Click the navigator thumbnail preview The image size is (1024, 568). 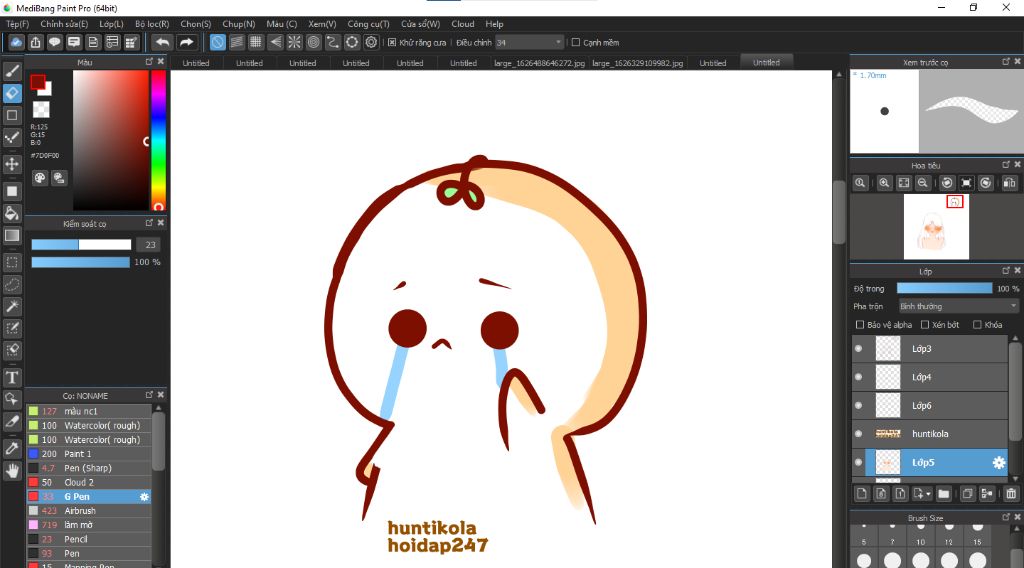(x=936, y=227)
